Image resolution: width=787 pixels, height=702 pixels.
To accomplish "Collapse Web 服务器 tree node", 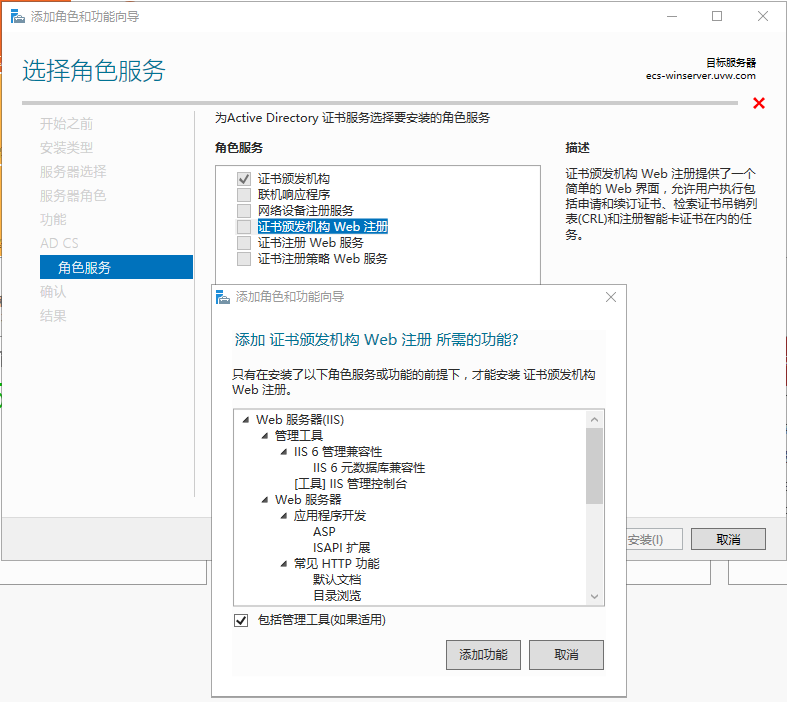I will click(x=265, y=500).
